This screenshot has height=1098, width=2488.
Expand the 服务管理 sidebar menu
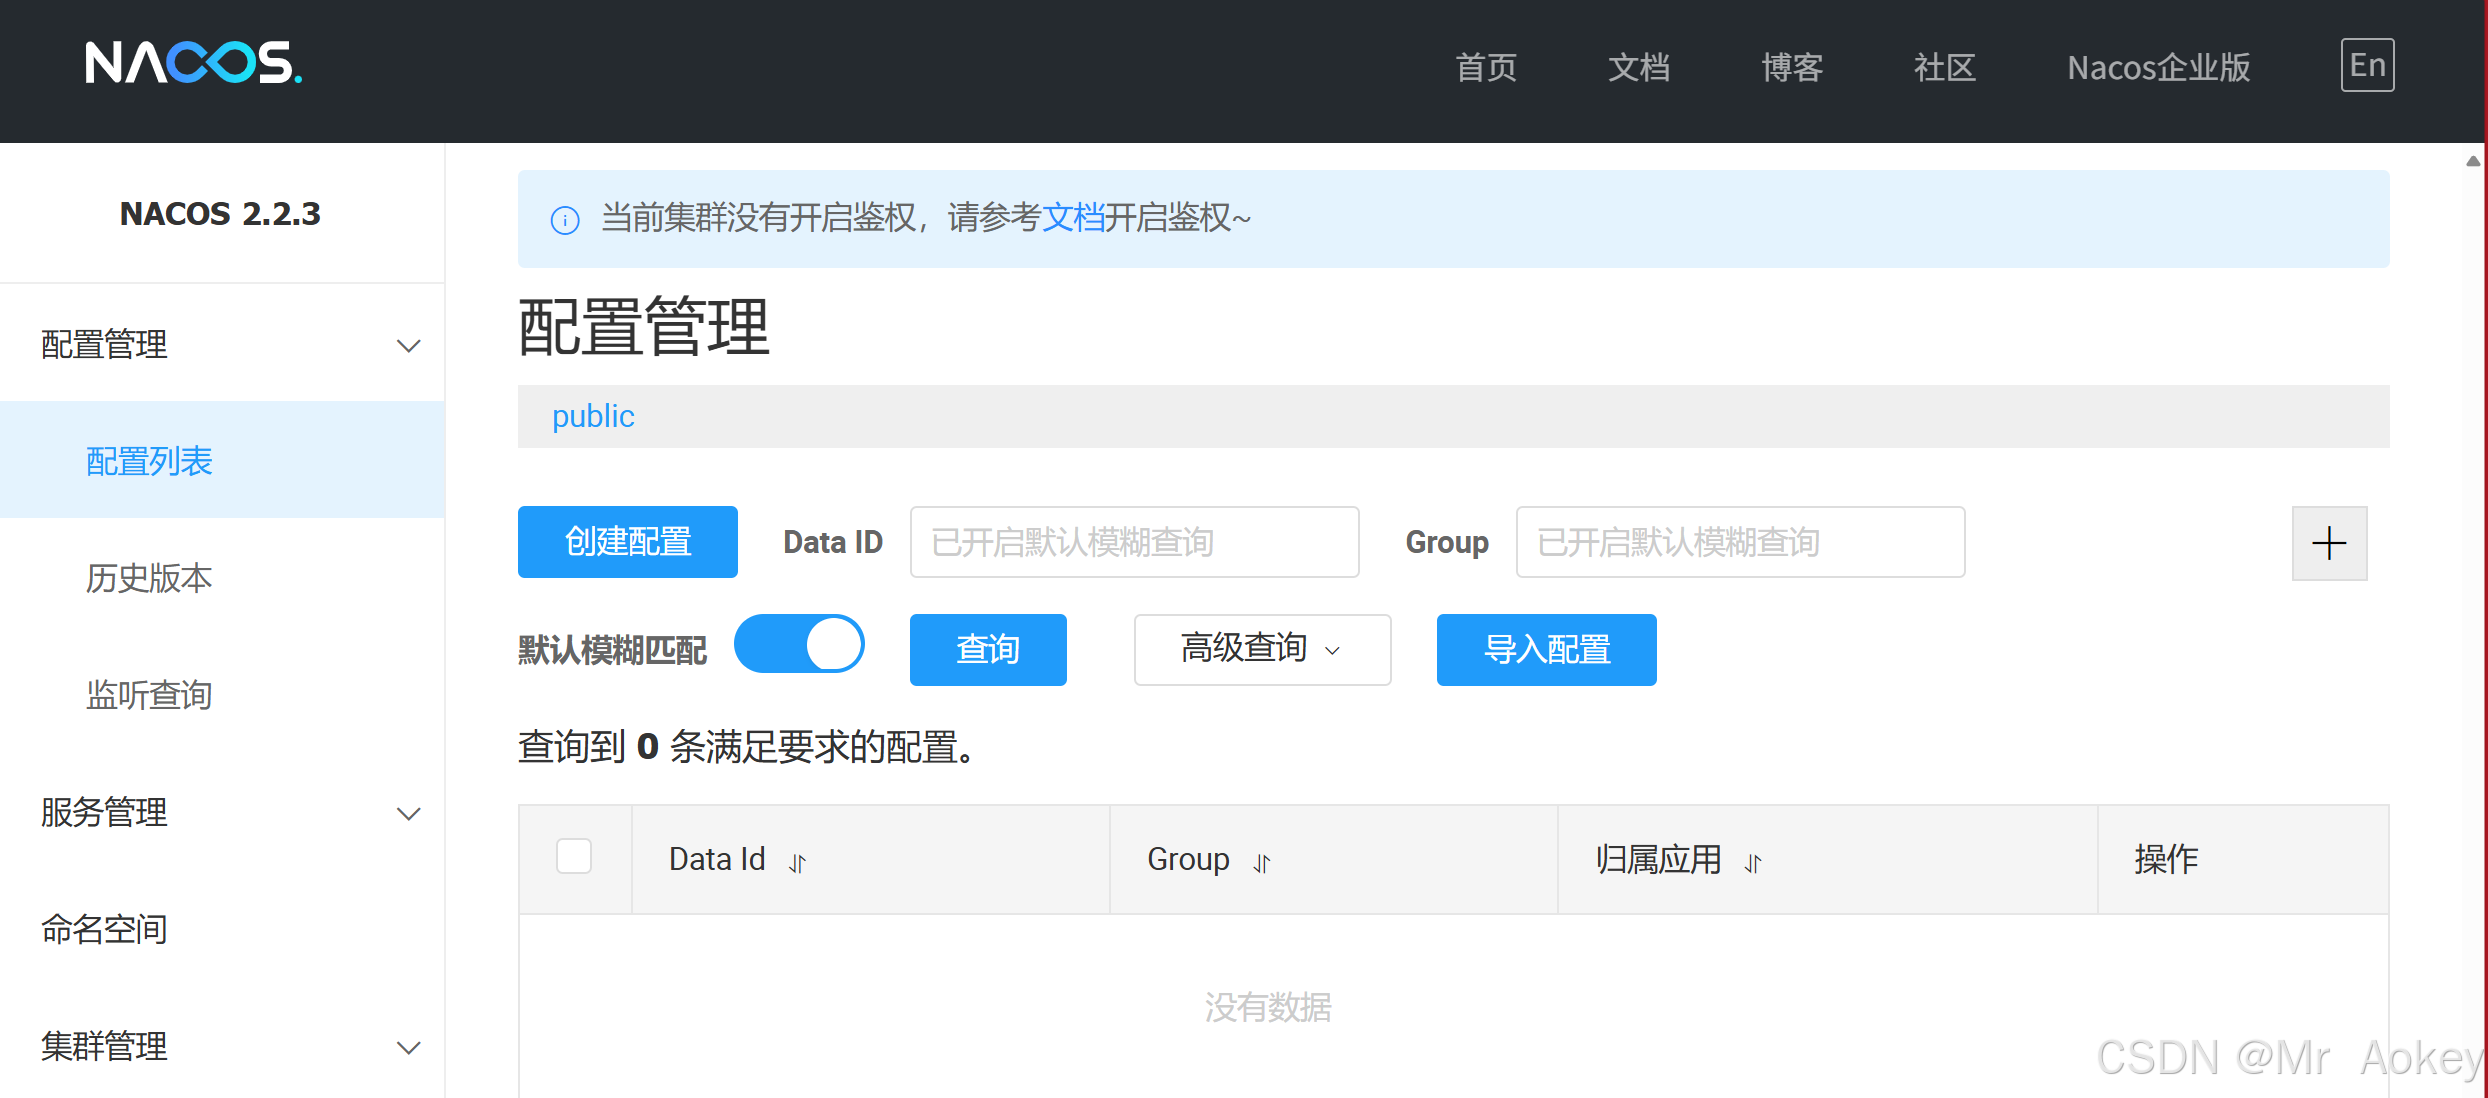point(222,812)
